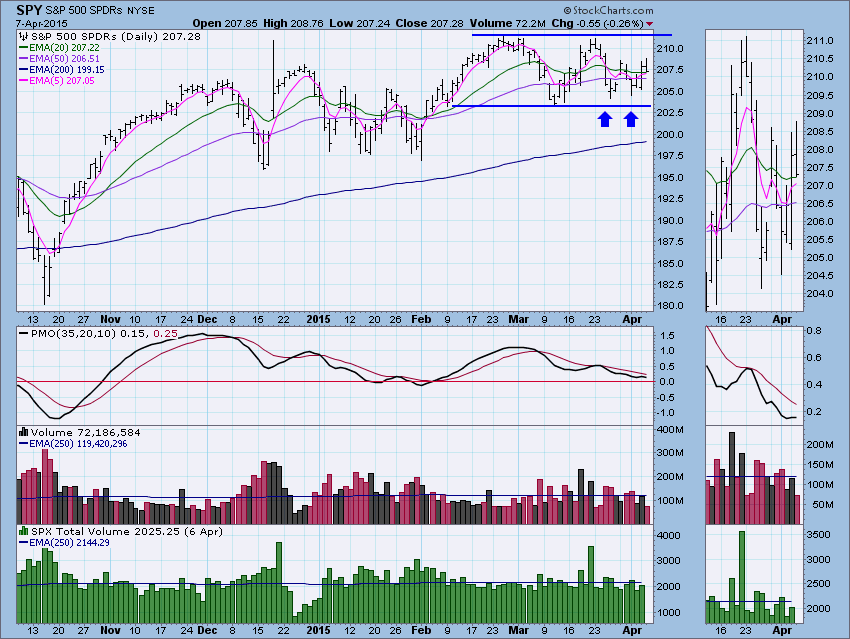Click the EMA(50) 206.51 legend entry
This screenshot has width=850, height=639.
coord(65,59)
